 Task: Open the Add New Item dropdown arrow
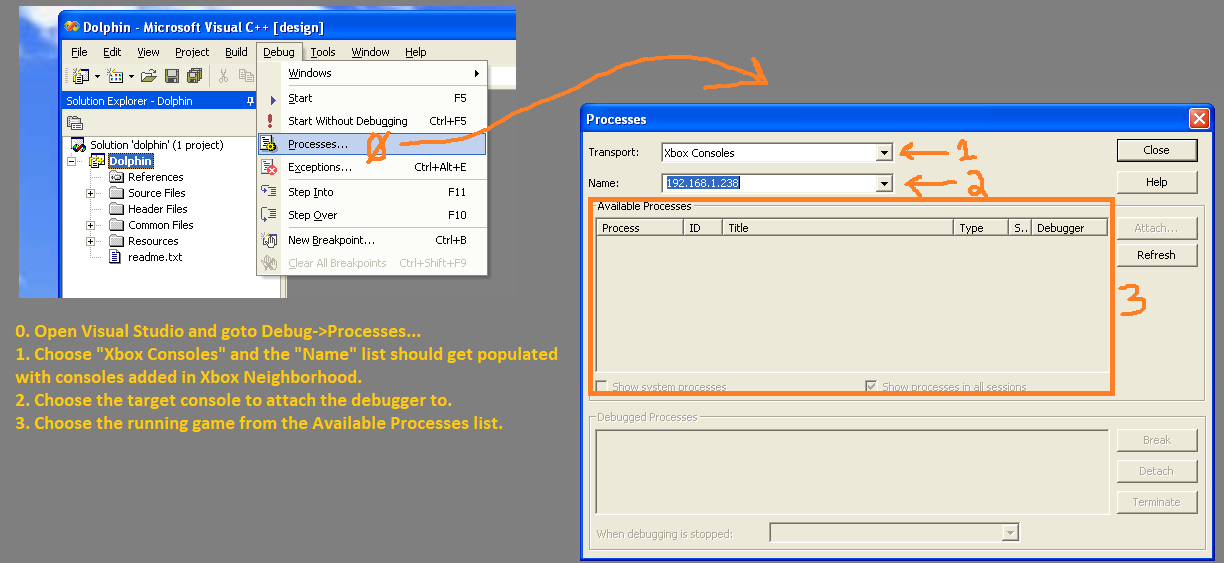pyautogui.click(x=129, y=76)
